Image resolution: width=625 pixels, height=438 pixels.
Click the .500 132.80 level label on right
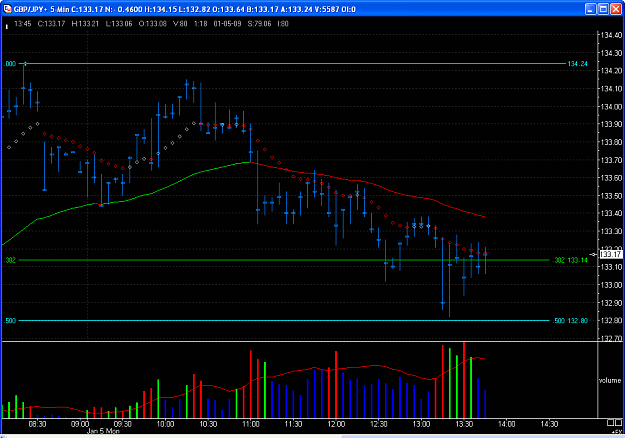coord(570,320)
